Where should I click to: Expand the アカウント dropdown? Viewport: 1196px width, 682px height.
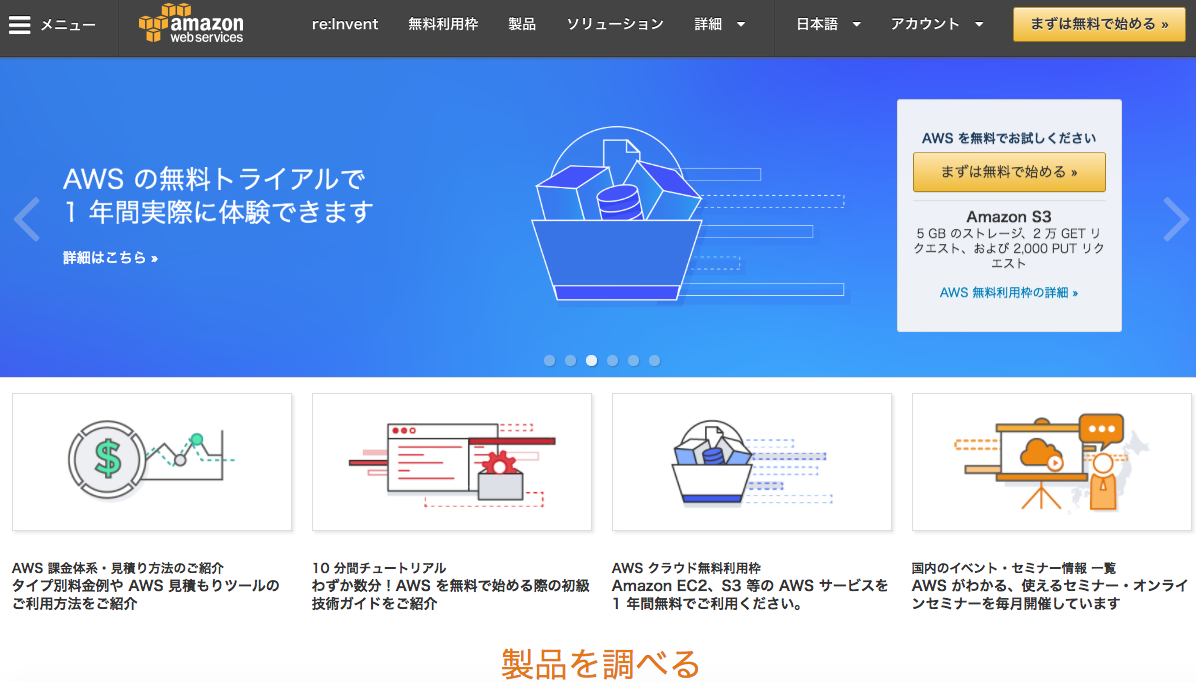pyautogui.click(x=937, y=24)
